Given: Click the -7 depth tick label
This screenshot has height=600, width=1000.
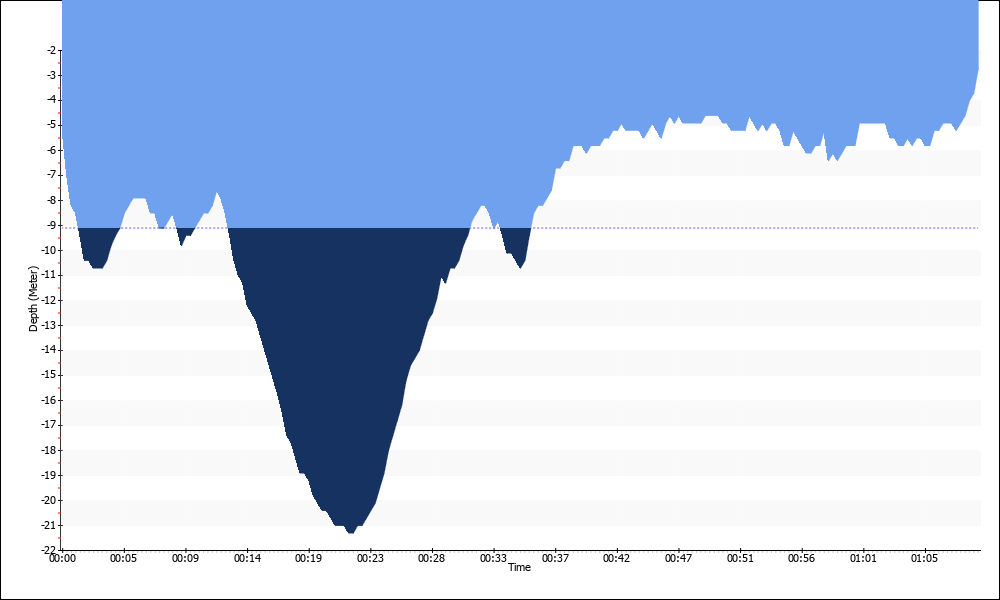Looking at the screenshot, I should pyautogui.click(x=51, y=175).
